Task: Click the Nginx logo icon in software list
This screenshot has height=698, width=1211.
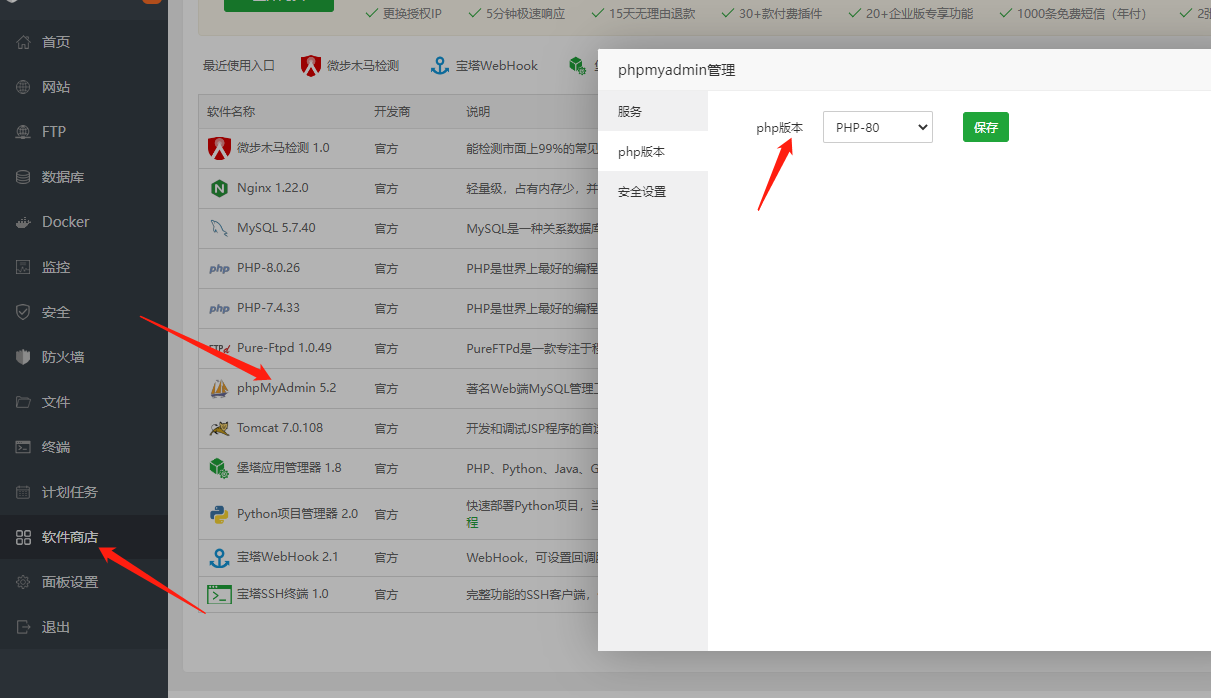Action: pyautogui.click(x=219, y=188)
